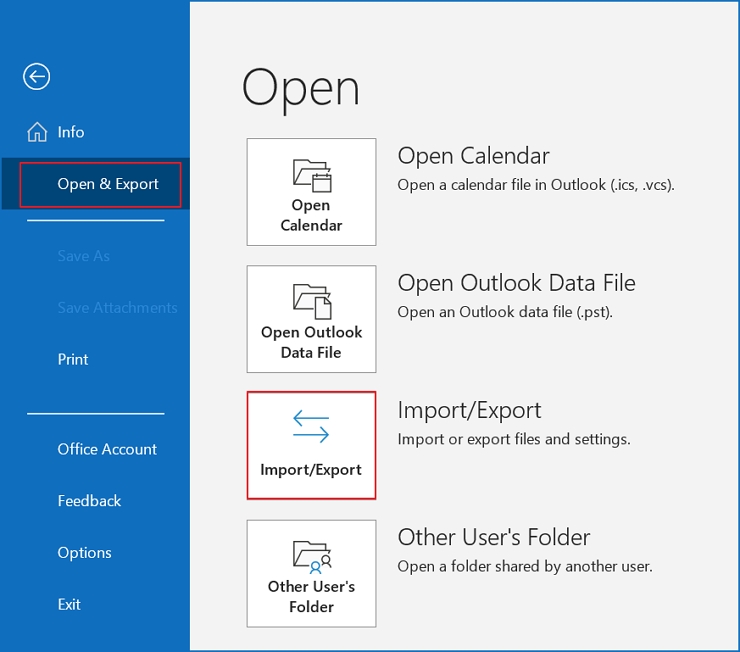Viewport: 740px width, 652px height.
Task: Choose Print from the sidebar
Action: coord(73,359)
